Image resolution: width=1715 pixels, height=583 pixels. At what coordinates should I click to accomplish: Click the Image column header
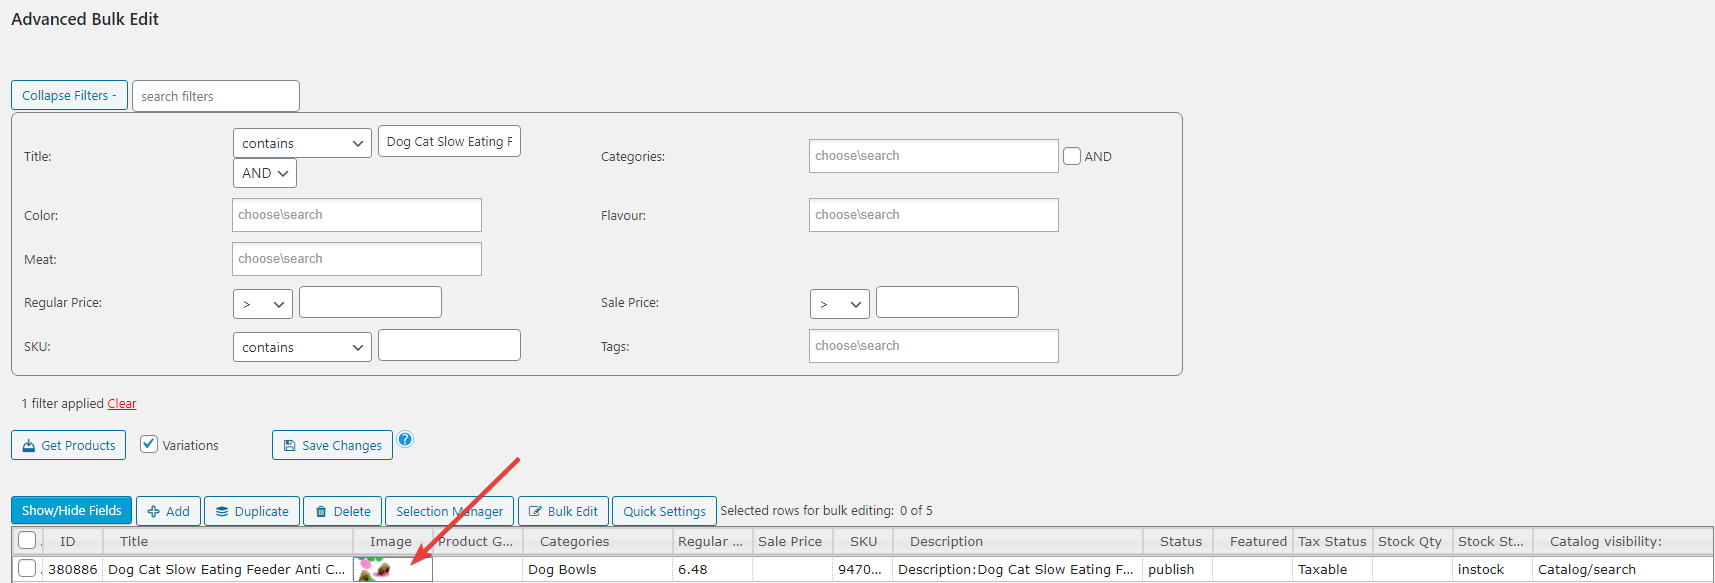391,541
